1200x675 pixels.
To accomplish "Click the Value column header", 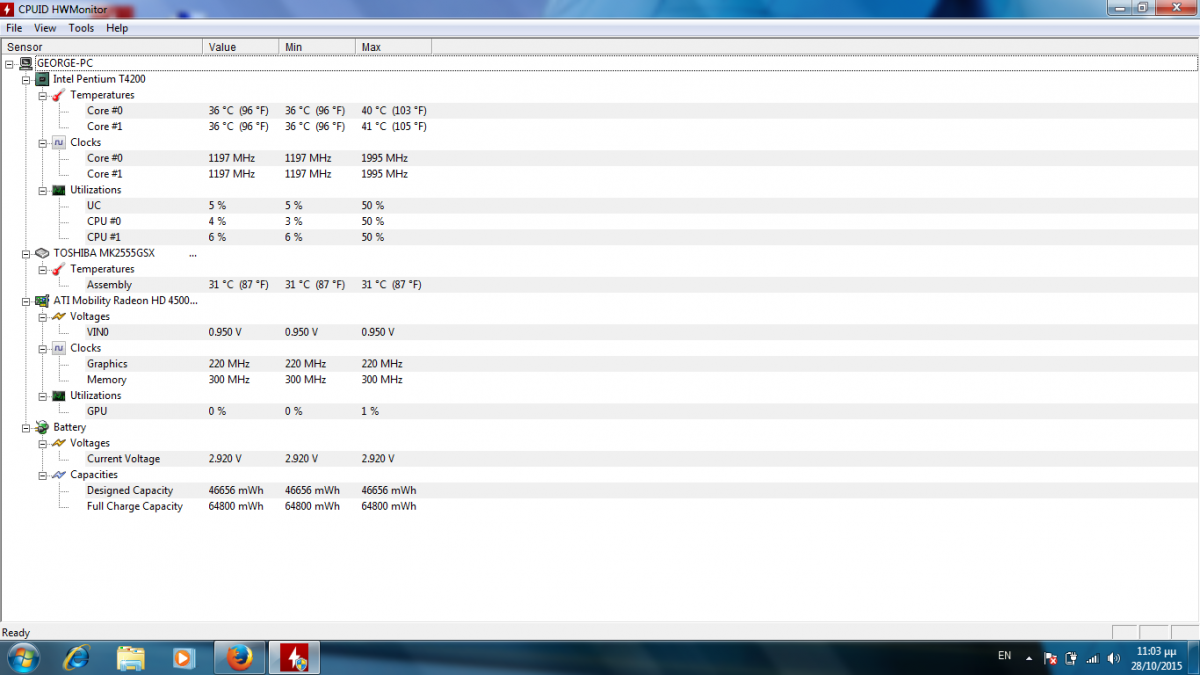I will tap(241, 47).
